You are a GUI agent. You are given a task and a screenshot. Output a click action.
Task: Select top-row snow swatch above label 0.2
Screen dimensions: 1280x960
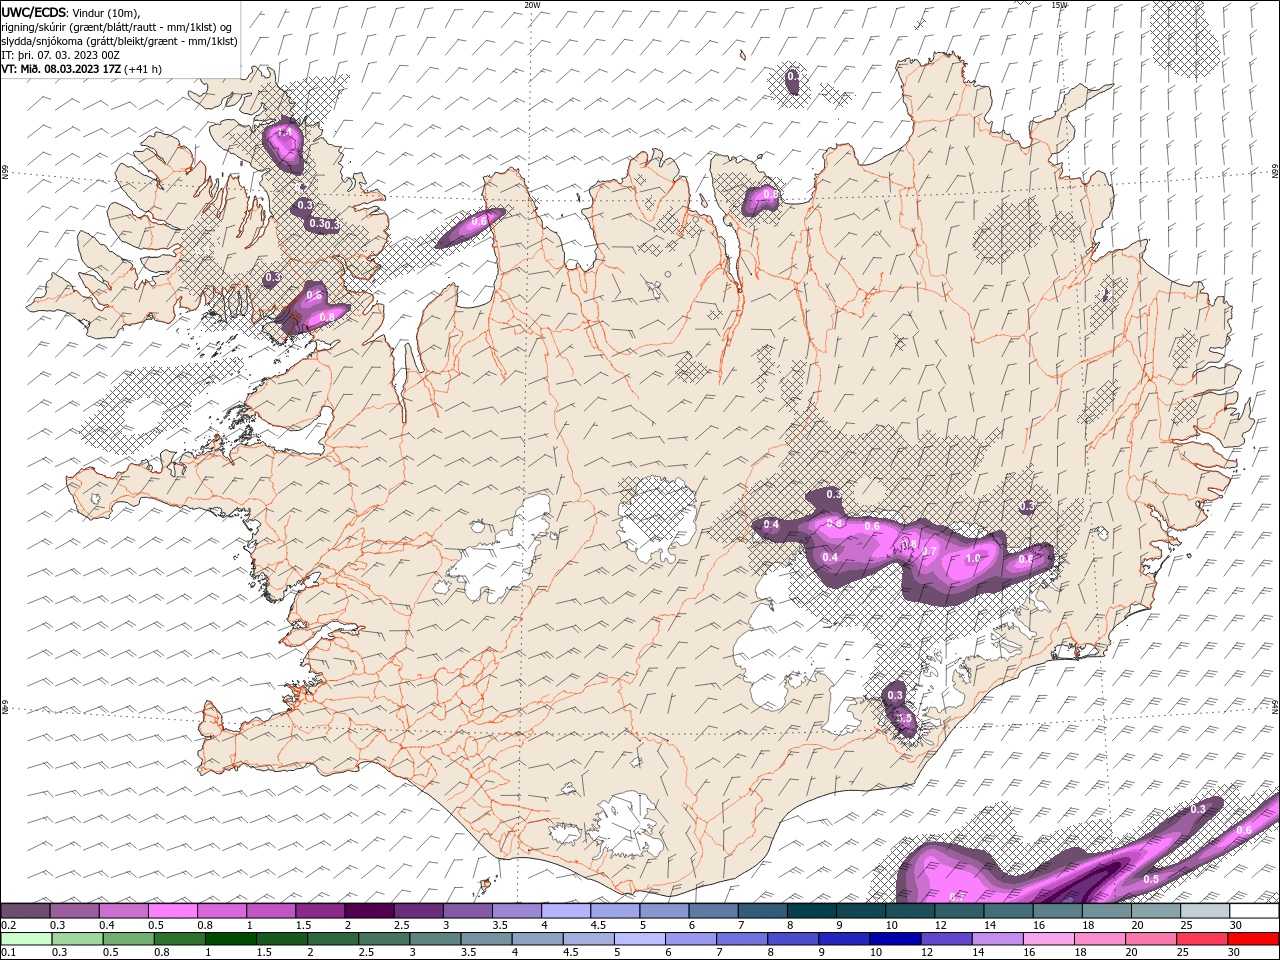pos(25,910)
